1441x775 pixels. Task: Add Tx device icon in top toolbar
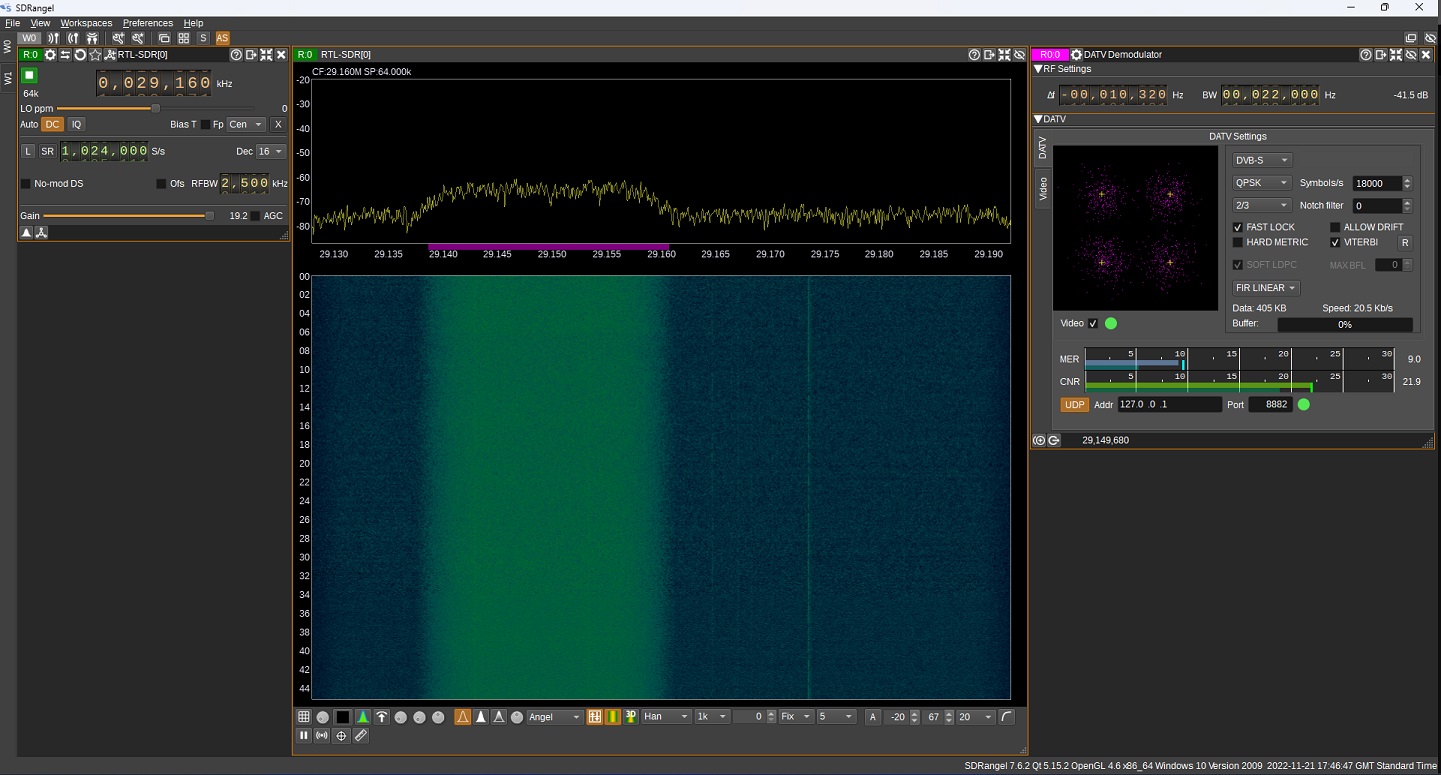tap(73, 38)
